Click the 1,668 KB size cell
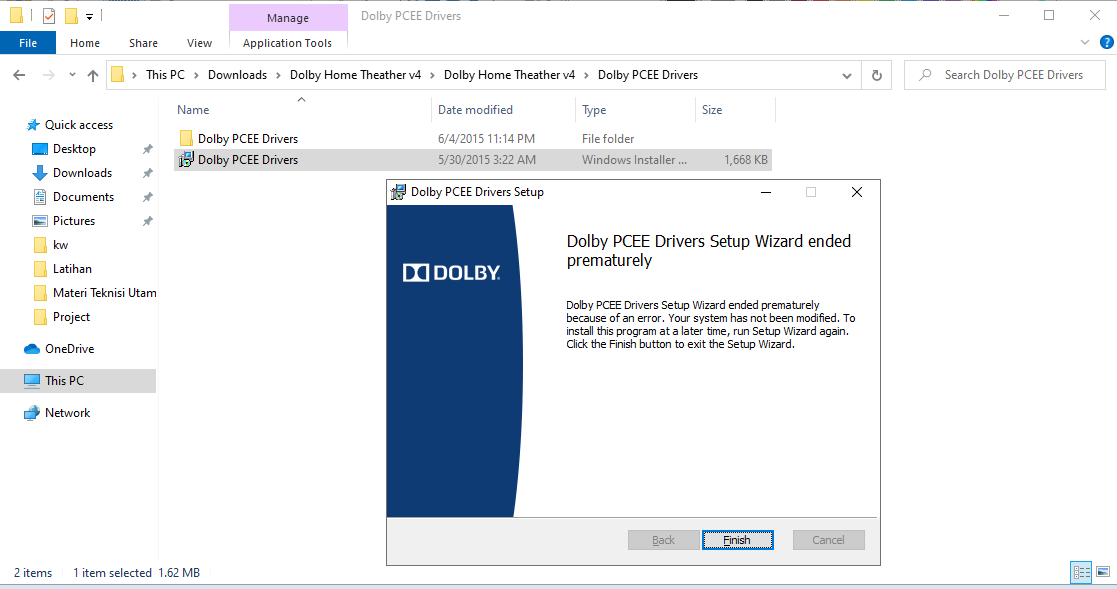The height and width of the screenshot is (589, 1117). tap(746, 160)
